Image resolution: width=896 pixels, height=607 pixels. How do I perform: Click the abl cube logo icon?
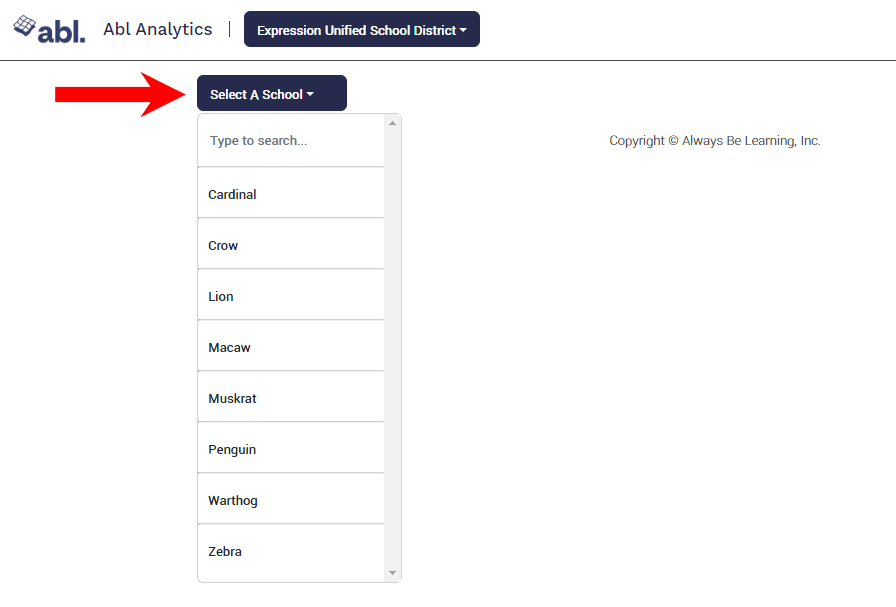tap(24, 25)
